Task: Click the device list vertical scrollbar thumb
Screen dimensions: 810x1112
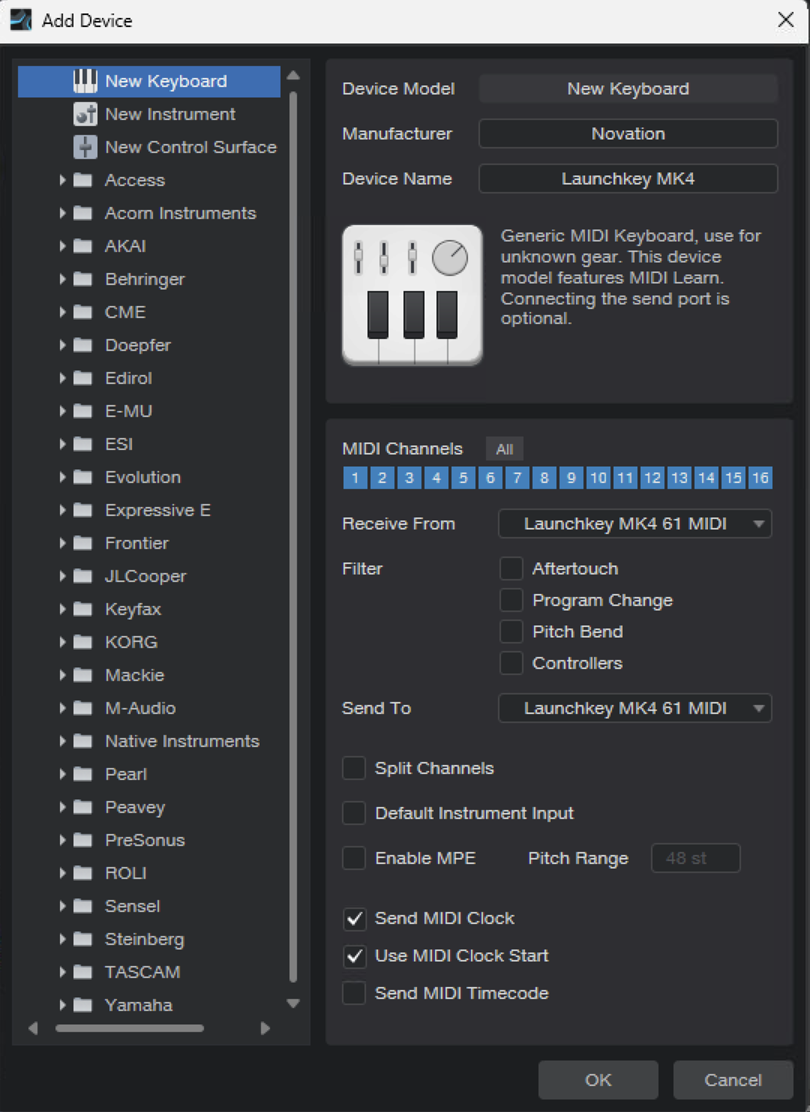Action: coord(293,537)
